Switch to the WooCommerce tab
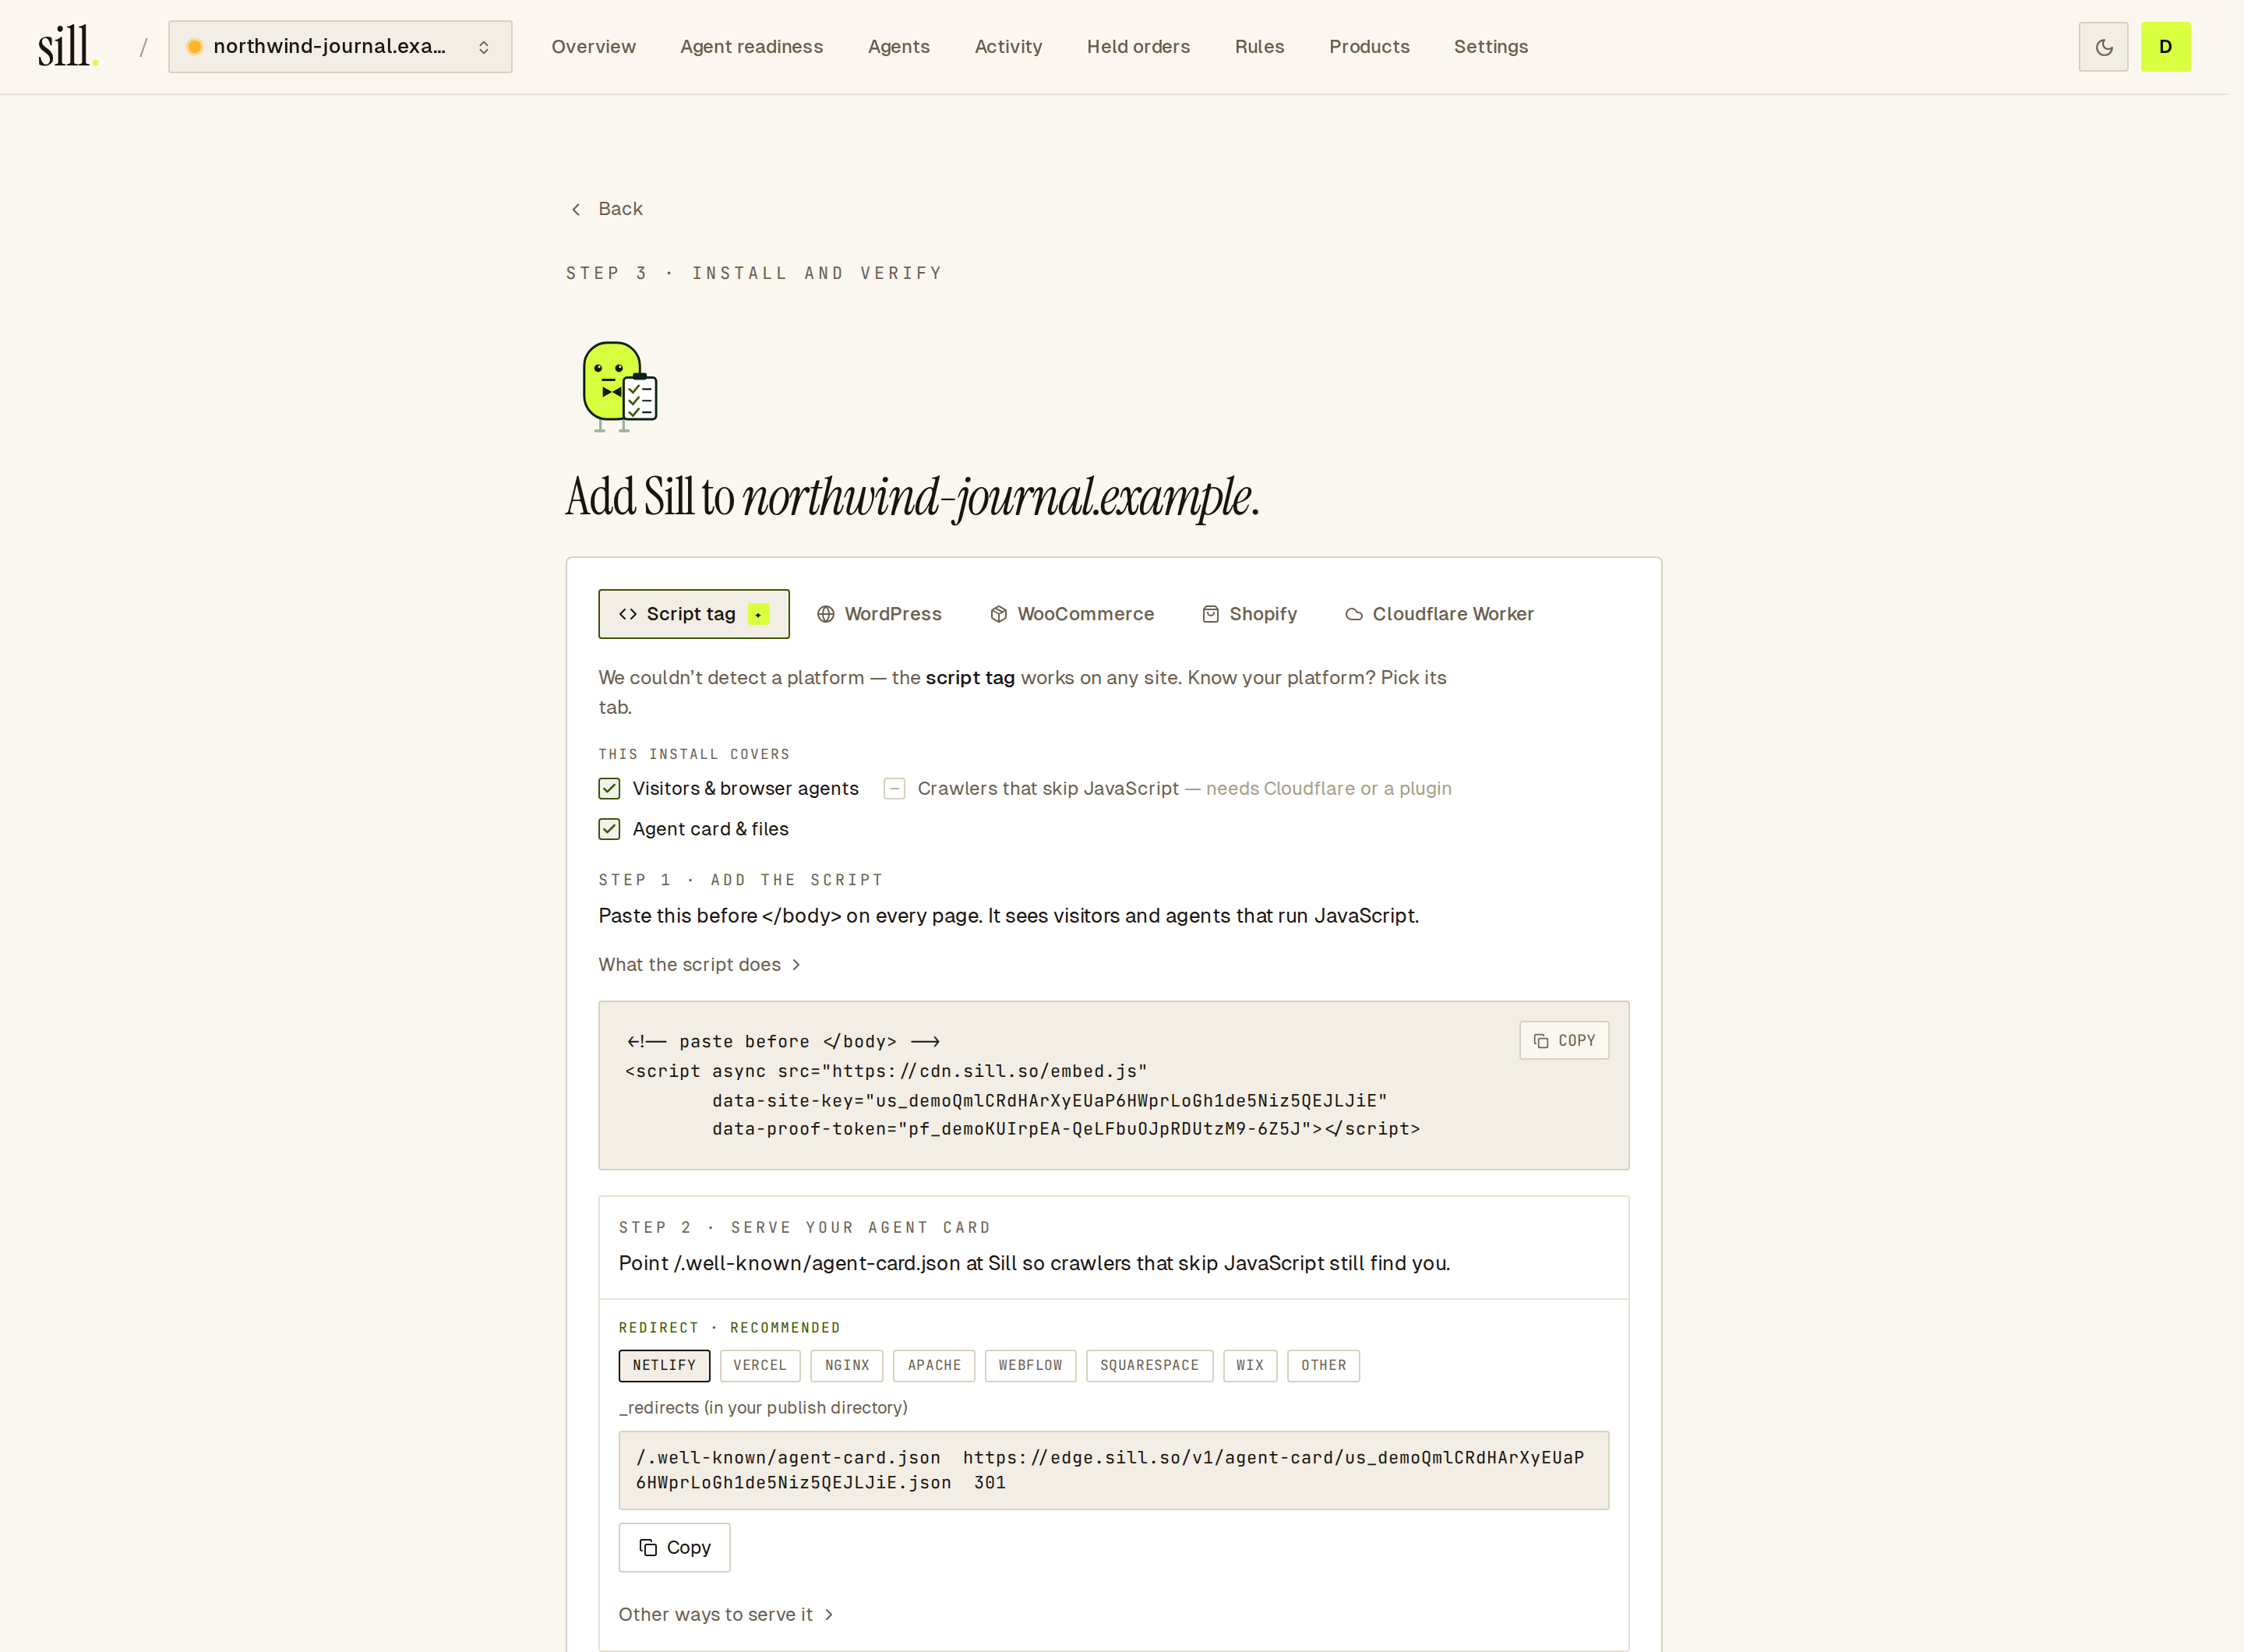The width and height of the screenshot is (2244, 1652). pyautogui.click(x=1072, y=614)
